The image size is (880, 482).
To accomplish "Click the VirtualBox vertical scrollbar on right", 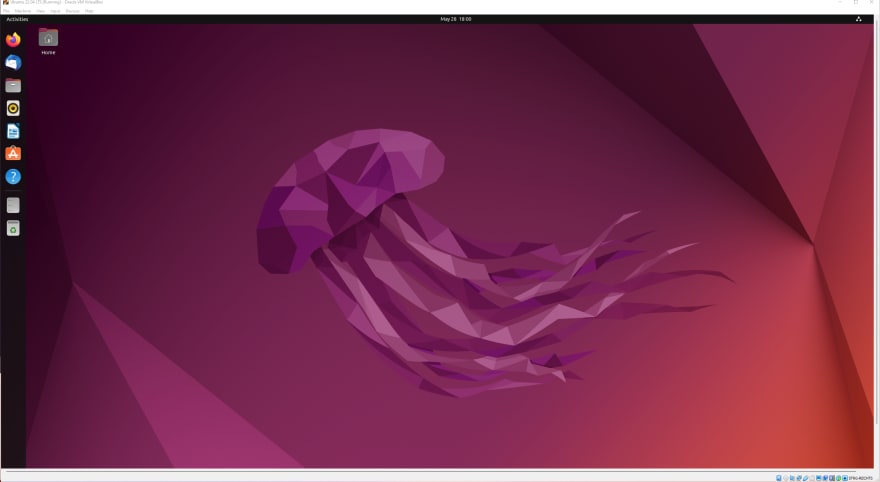I will 877,224.
